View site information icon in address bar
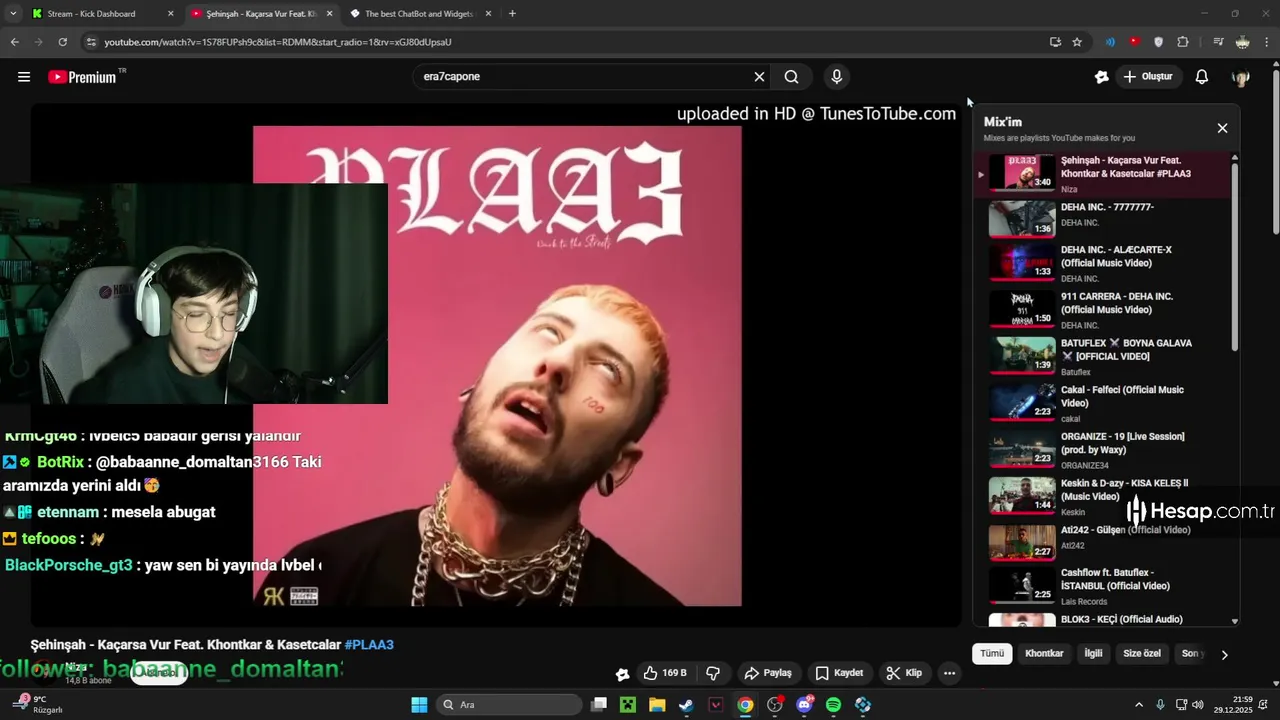Image resolution: width=1280 pixels, height=720 pixels. click(x=91, y=42)
